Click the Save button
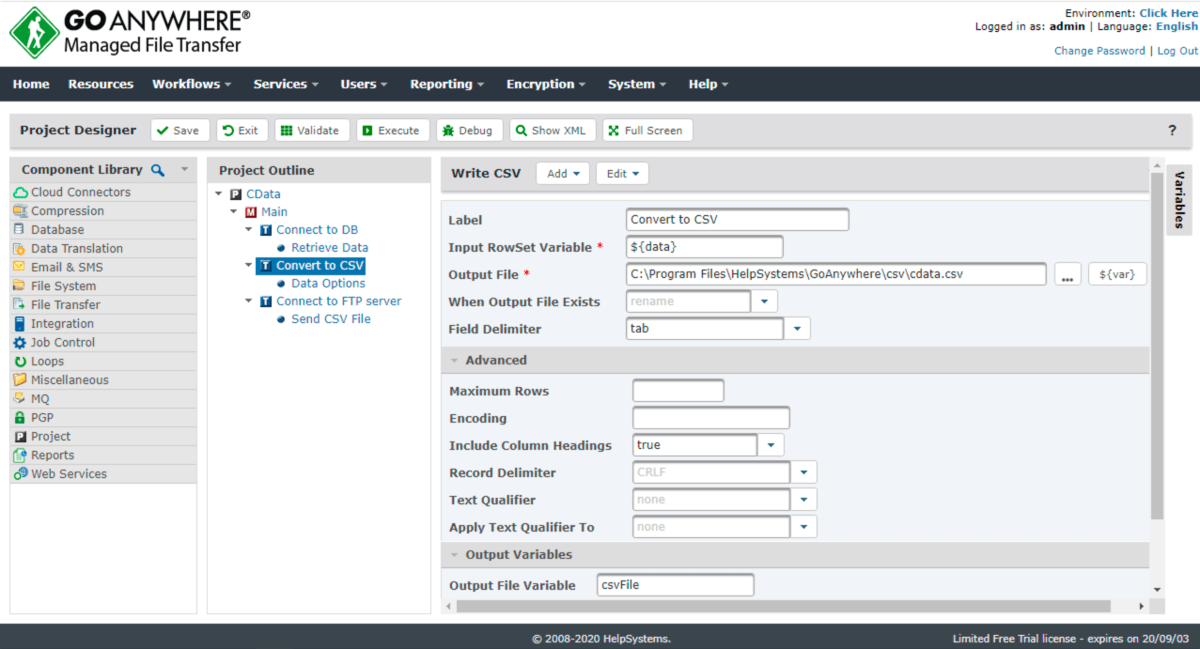 click(180, 130)
